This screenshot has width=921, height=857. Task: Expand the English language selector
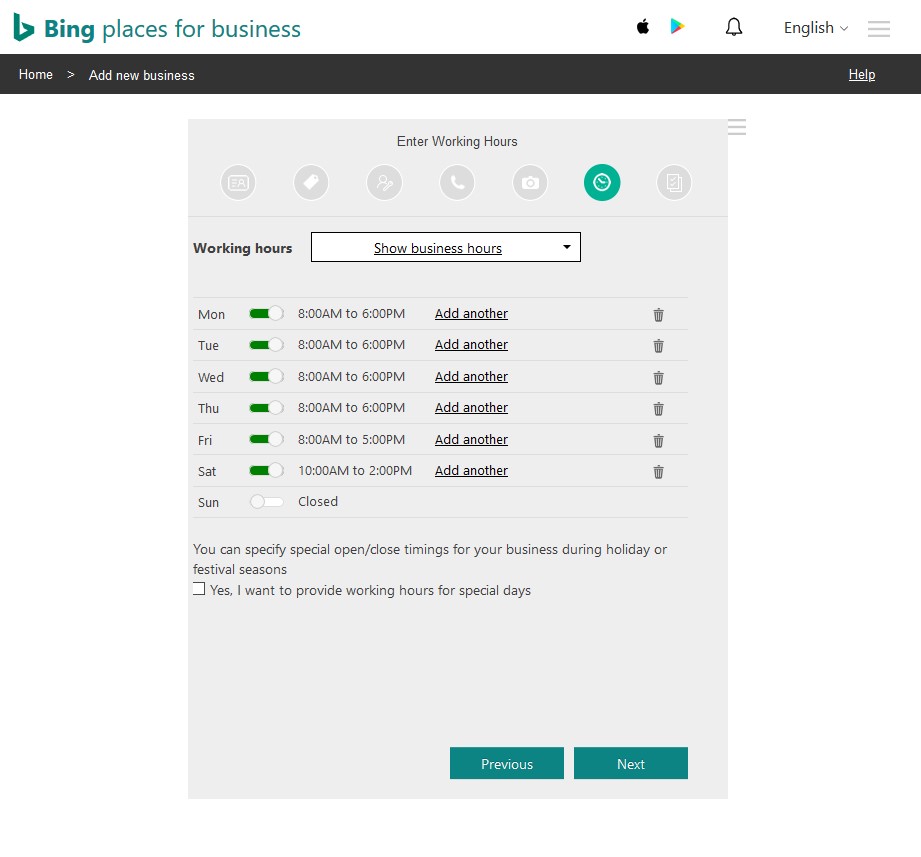[814, 28]
